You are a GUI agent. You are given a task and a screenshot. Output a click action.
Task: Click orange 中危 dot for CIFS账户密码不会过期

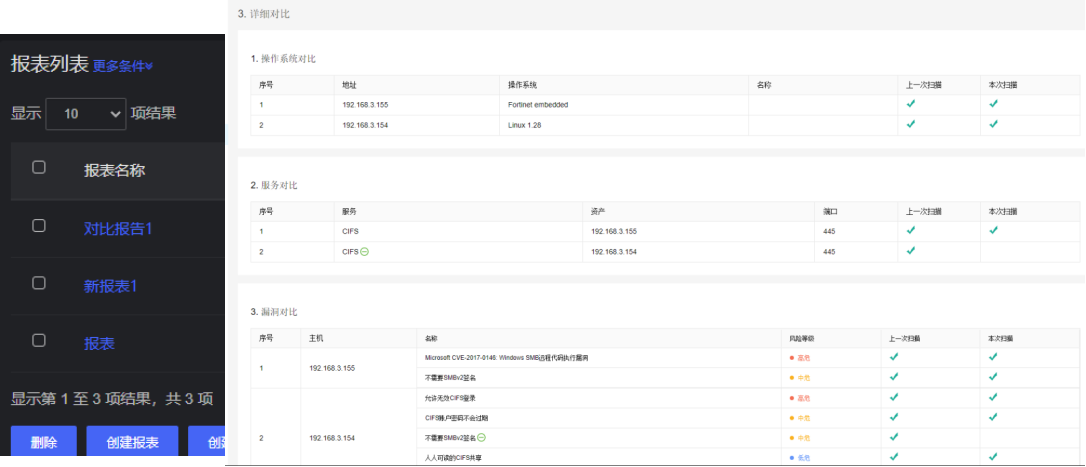(792, 418)
